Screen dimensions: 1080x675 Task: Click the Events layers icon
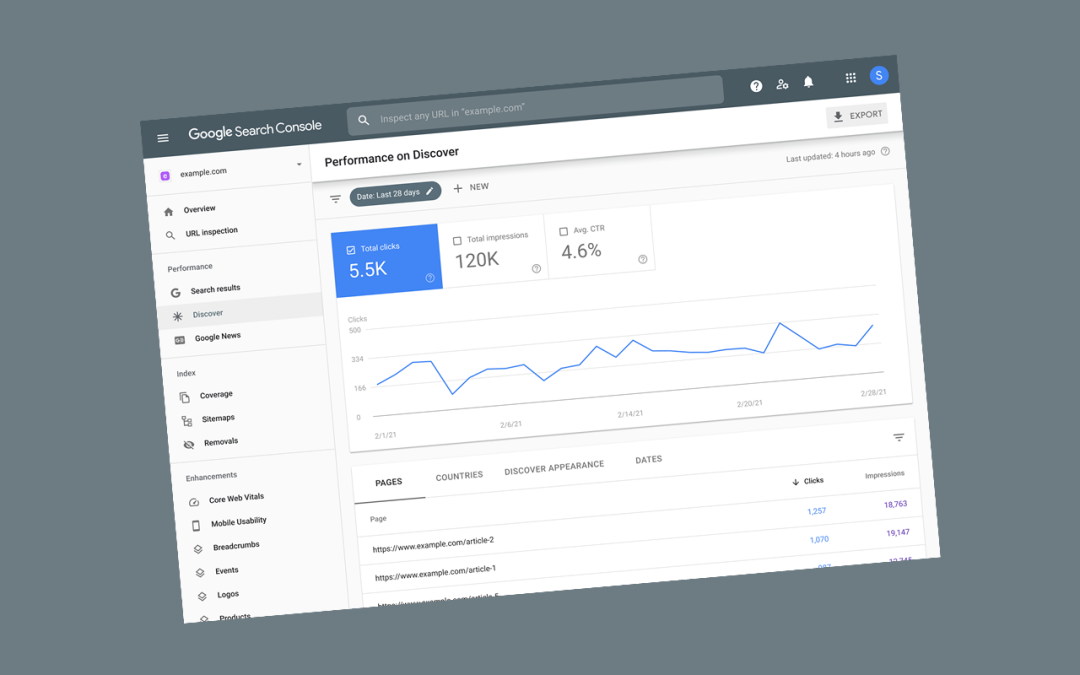[200, 573]
